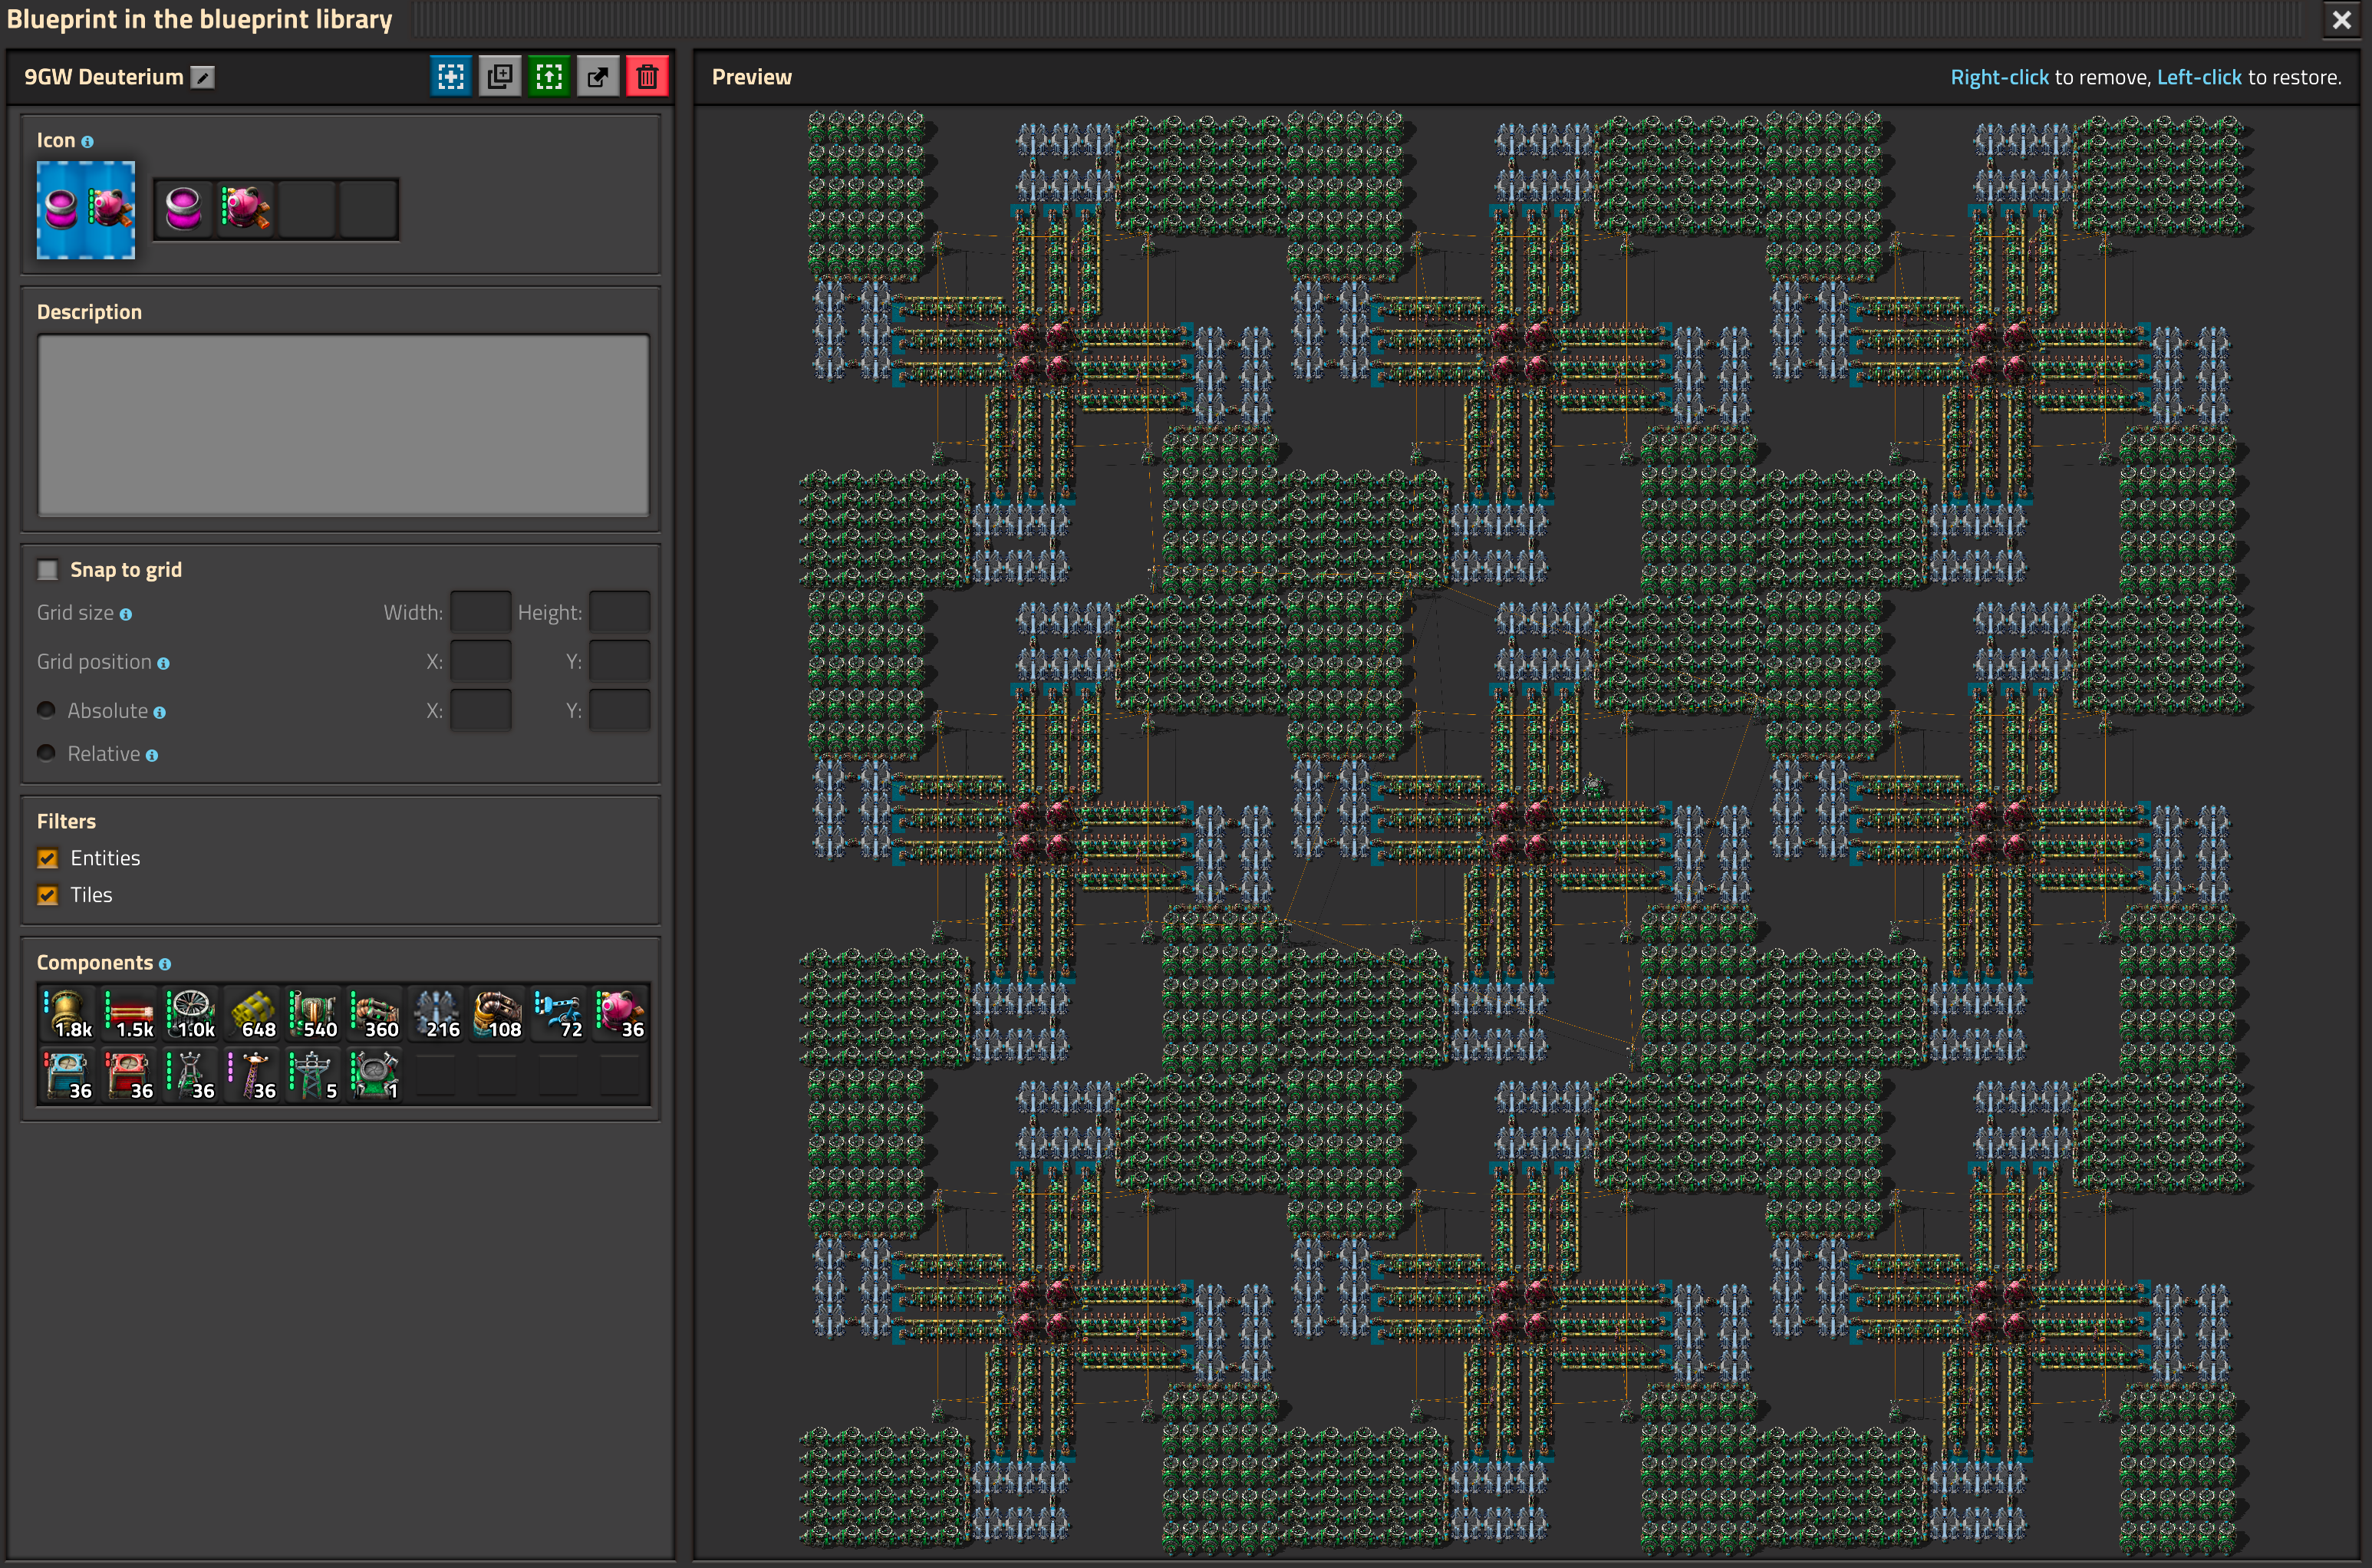The height and width of the screenshot is (1568, 2372).
Task: Click the yellow bundle component showing 648
Action: pos(253,1014)
